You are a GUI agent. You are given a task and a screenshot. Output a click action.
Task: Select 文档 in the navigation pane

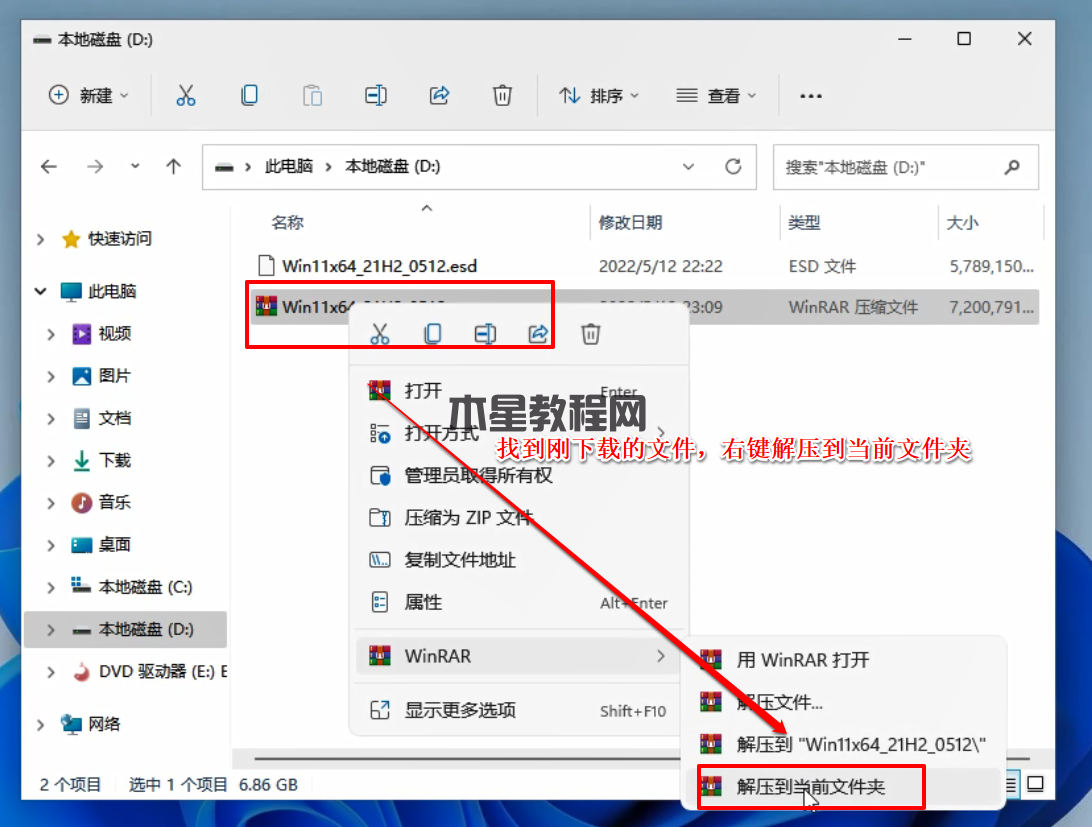tap(114, 419)
